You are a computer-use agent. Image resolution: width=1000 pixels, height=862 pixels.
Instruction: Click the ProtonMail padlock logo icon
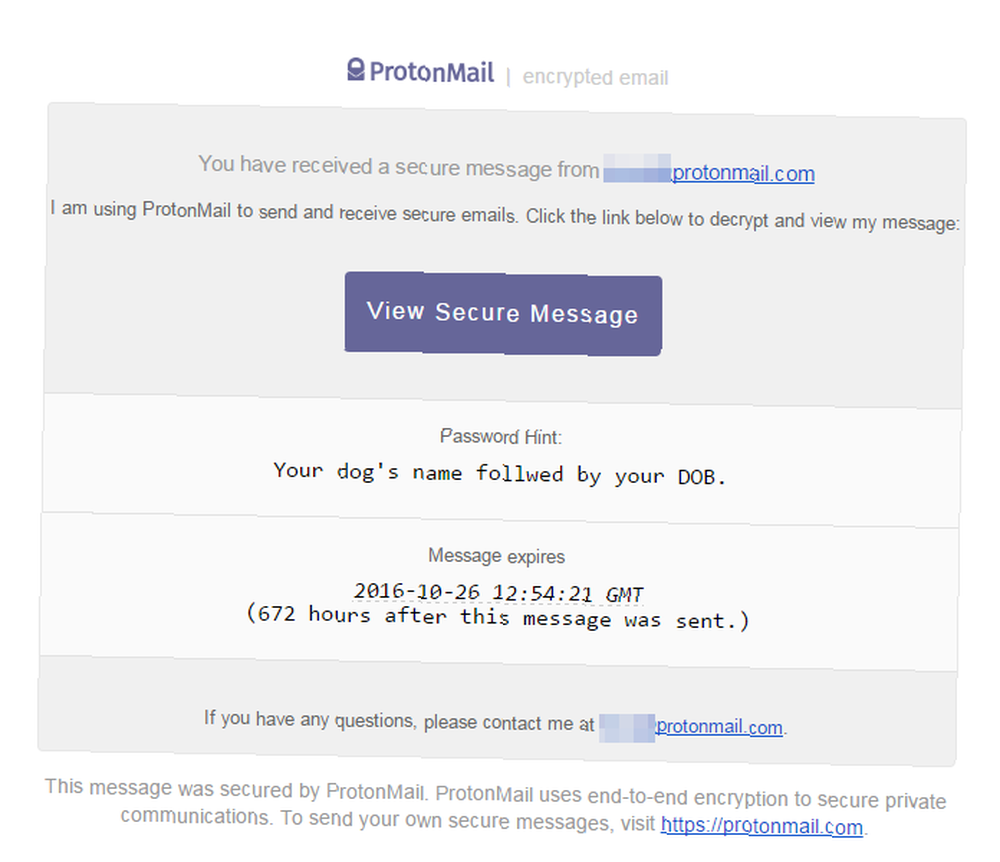coord(356,69)
